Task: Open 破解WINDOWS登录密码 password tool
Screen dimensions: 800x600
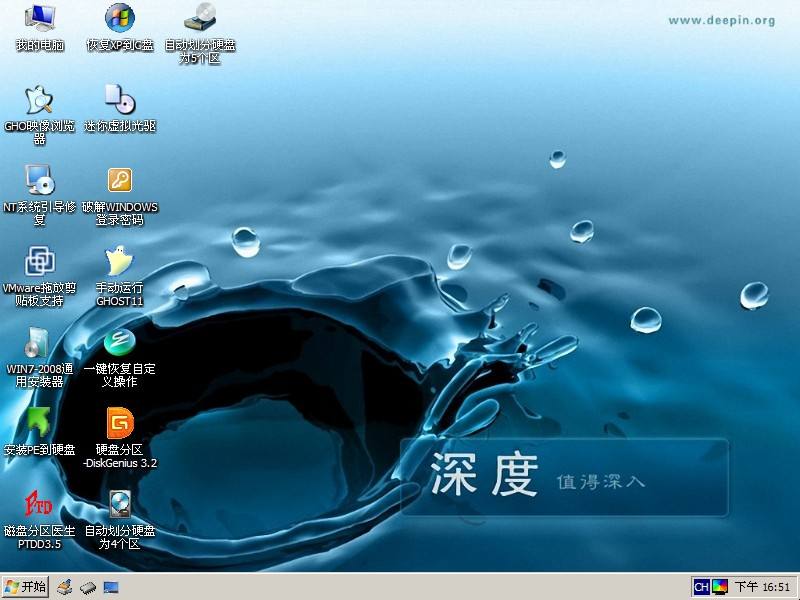Action: click(120, 185)
